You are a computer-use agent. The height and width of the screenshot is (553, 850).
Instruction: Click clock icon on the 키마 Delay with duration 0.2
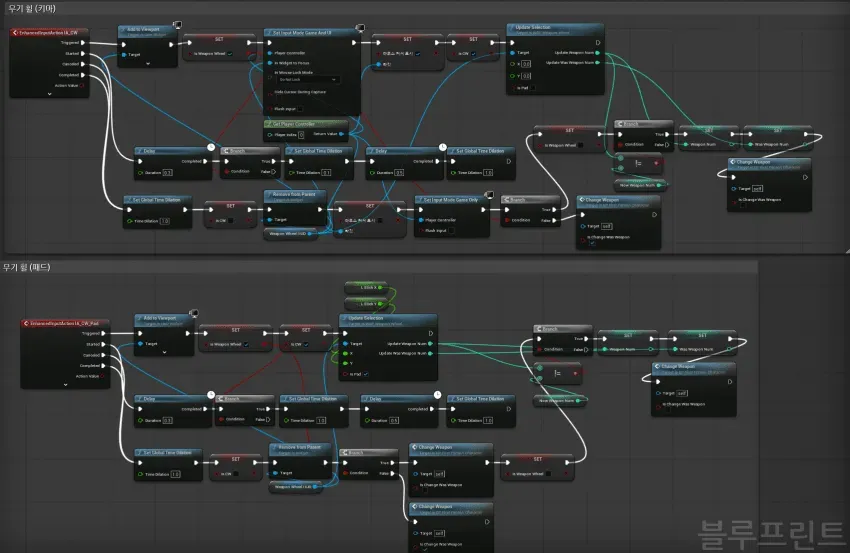pos(211,147)
